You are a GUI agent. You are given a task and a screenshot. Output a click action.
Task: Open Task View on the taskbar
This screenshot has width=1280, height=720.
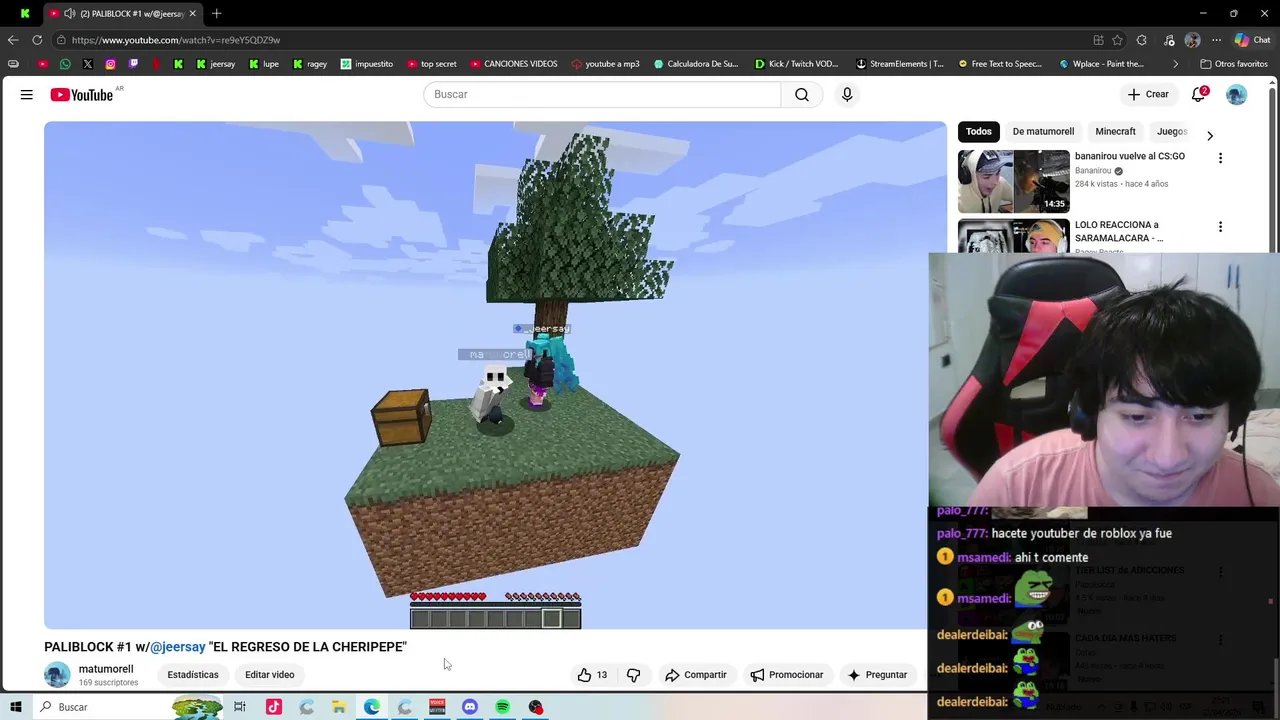240,707
